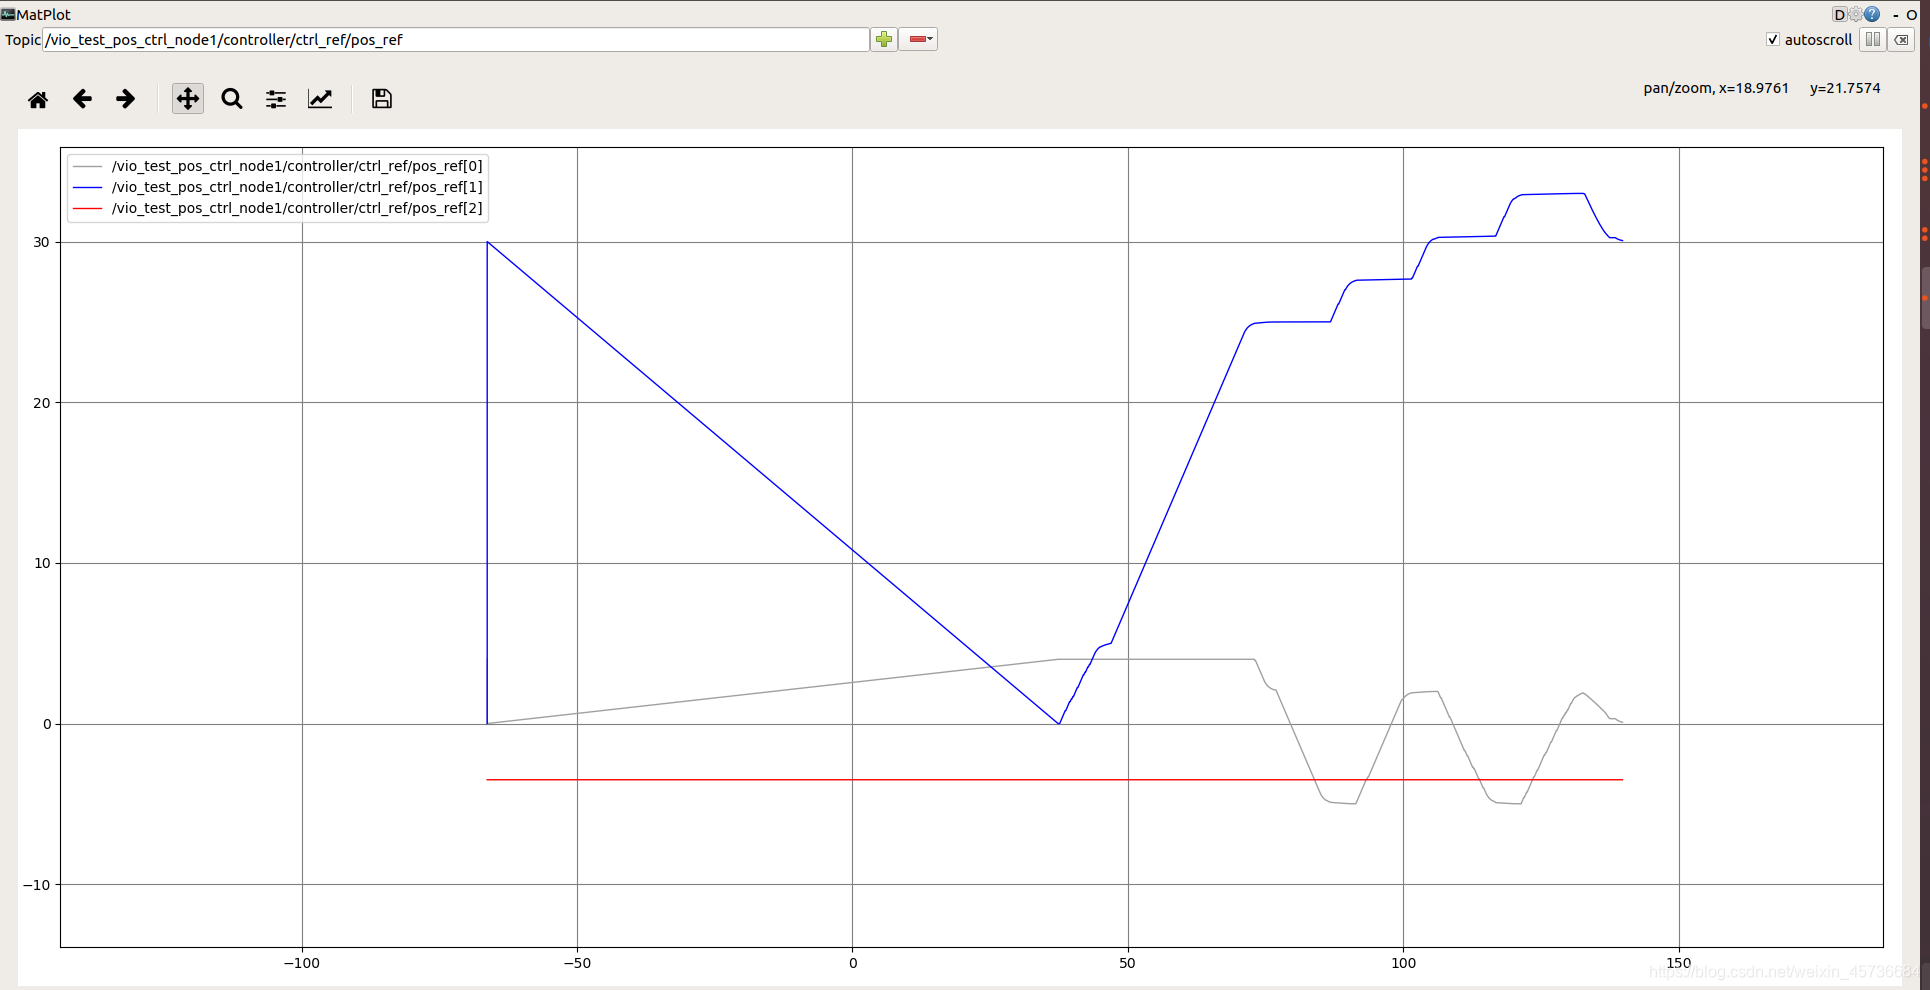This screenshot has height=990, width=1930.
Task: Click y-axis tick label 30
Action: 42,242
